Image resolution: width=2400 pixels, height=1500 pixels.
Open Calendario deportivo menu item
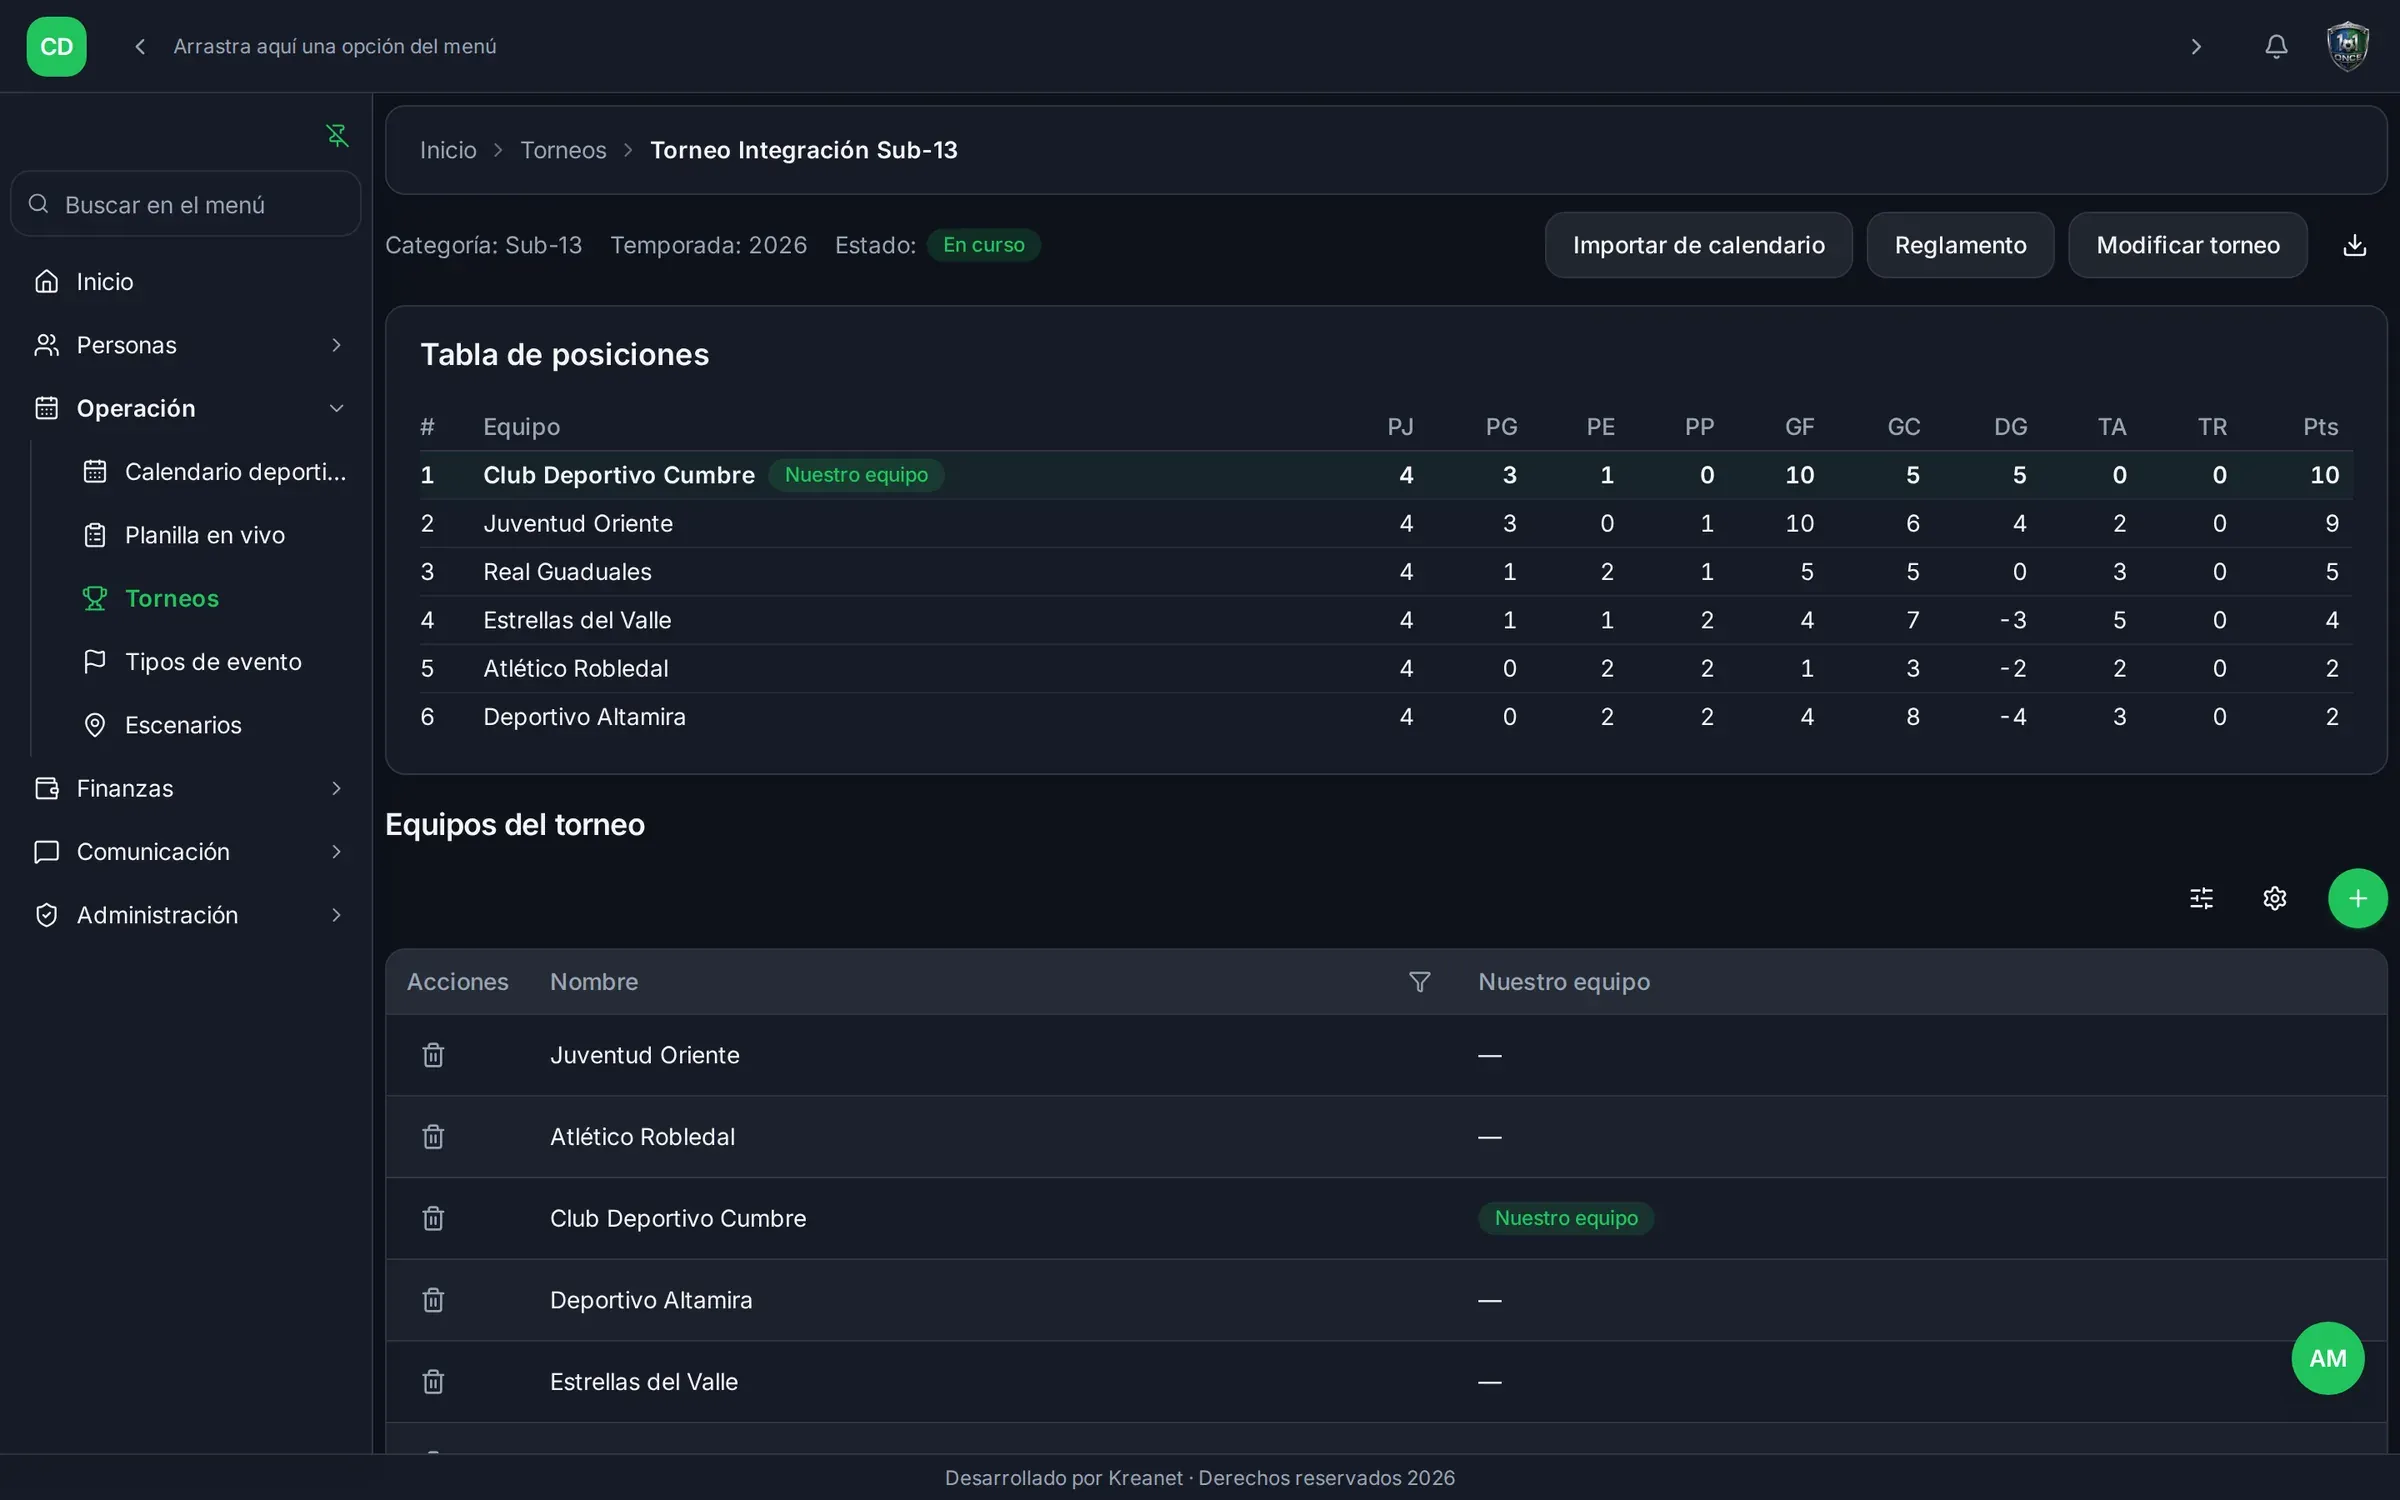[214, 471]
